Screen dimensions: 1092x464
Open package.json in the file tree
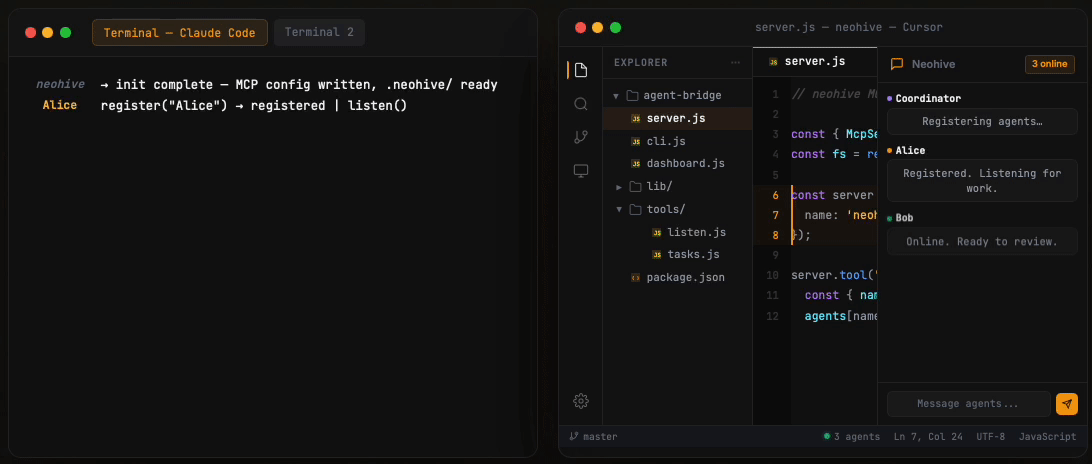point(677,277)
